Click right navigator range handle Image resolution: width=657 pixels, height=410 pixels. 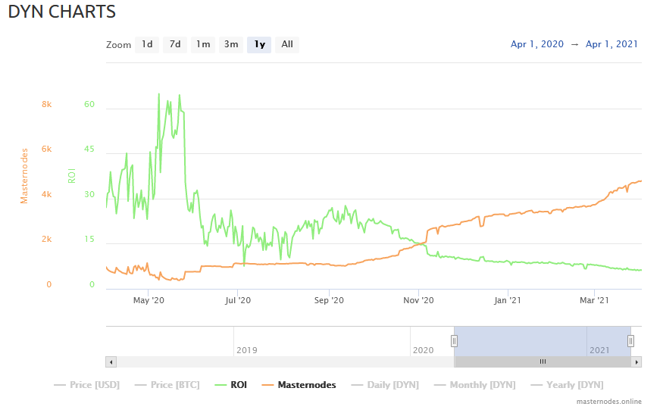tap(630, 341)
